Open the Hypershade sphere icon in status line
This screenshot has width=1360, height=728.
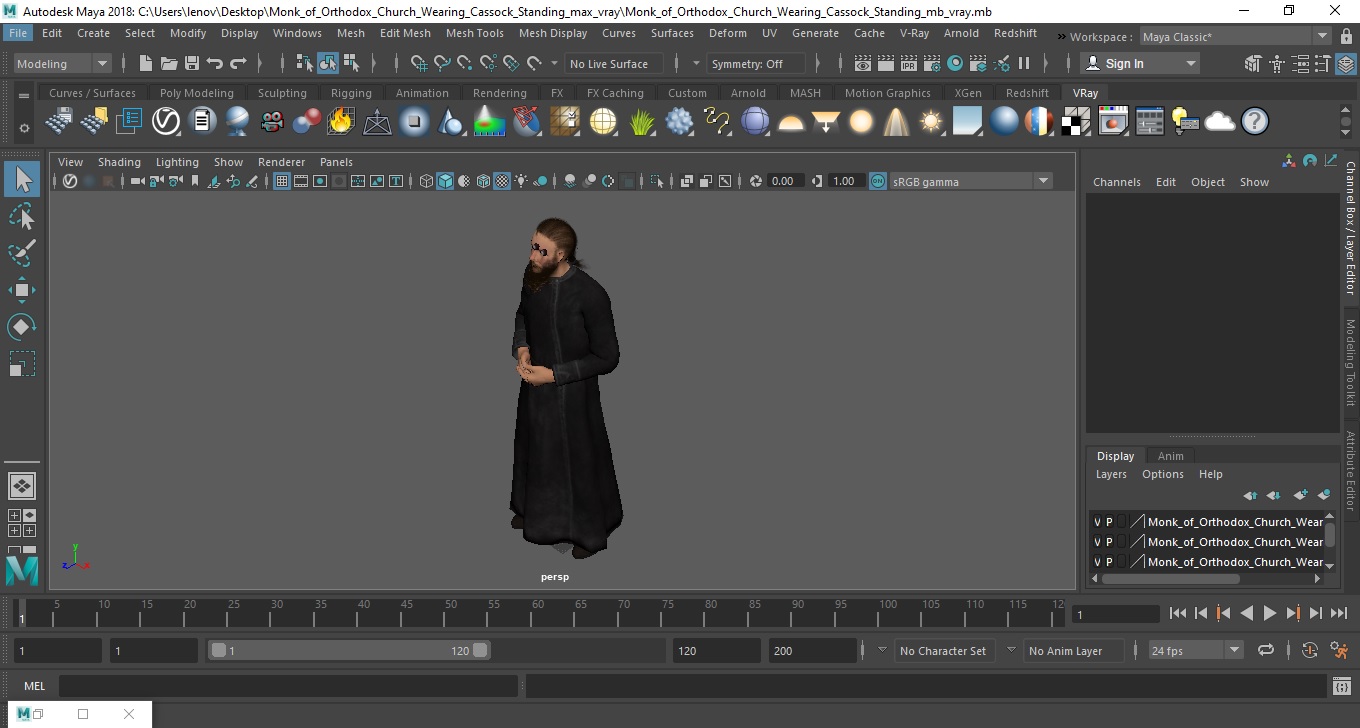pos(955,63)
